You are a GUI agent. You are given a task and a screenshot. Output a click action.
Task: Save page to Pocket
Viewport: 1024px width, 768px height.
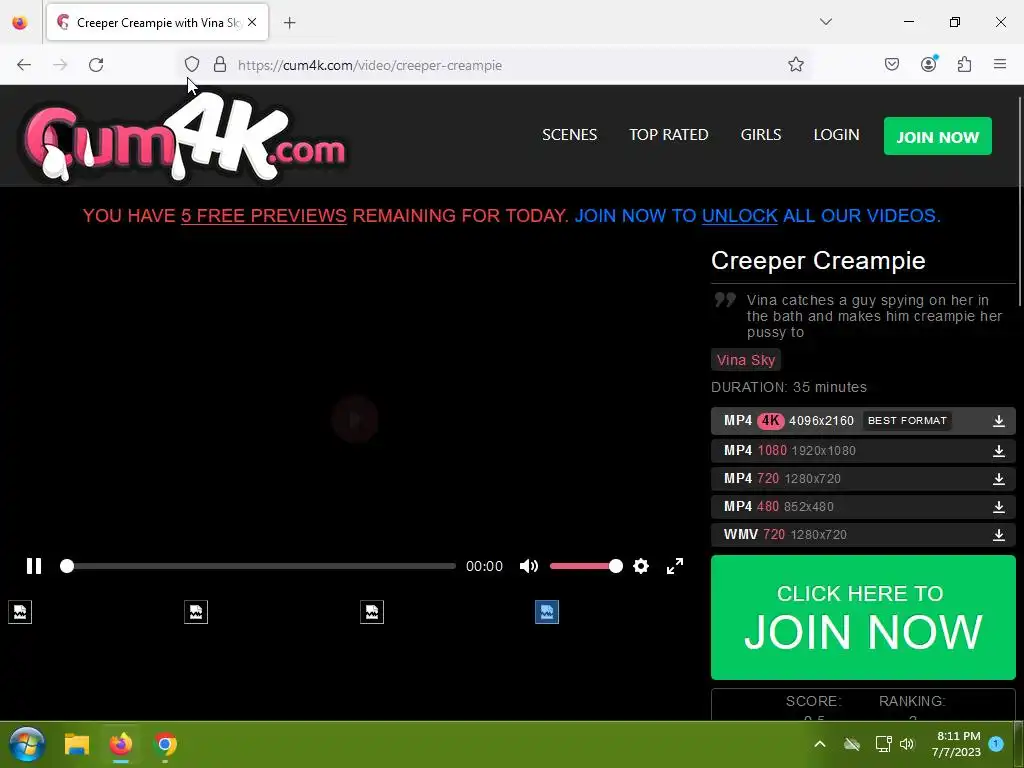891,65
